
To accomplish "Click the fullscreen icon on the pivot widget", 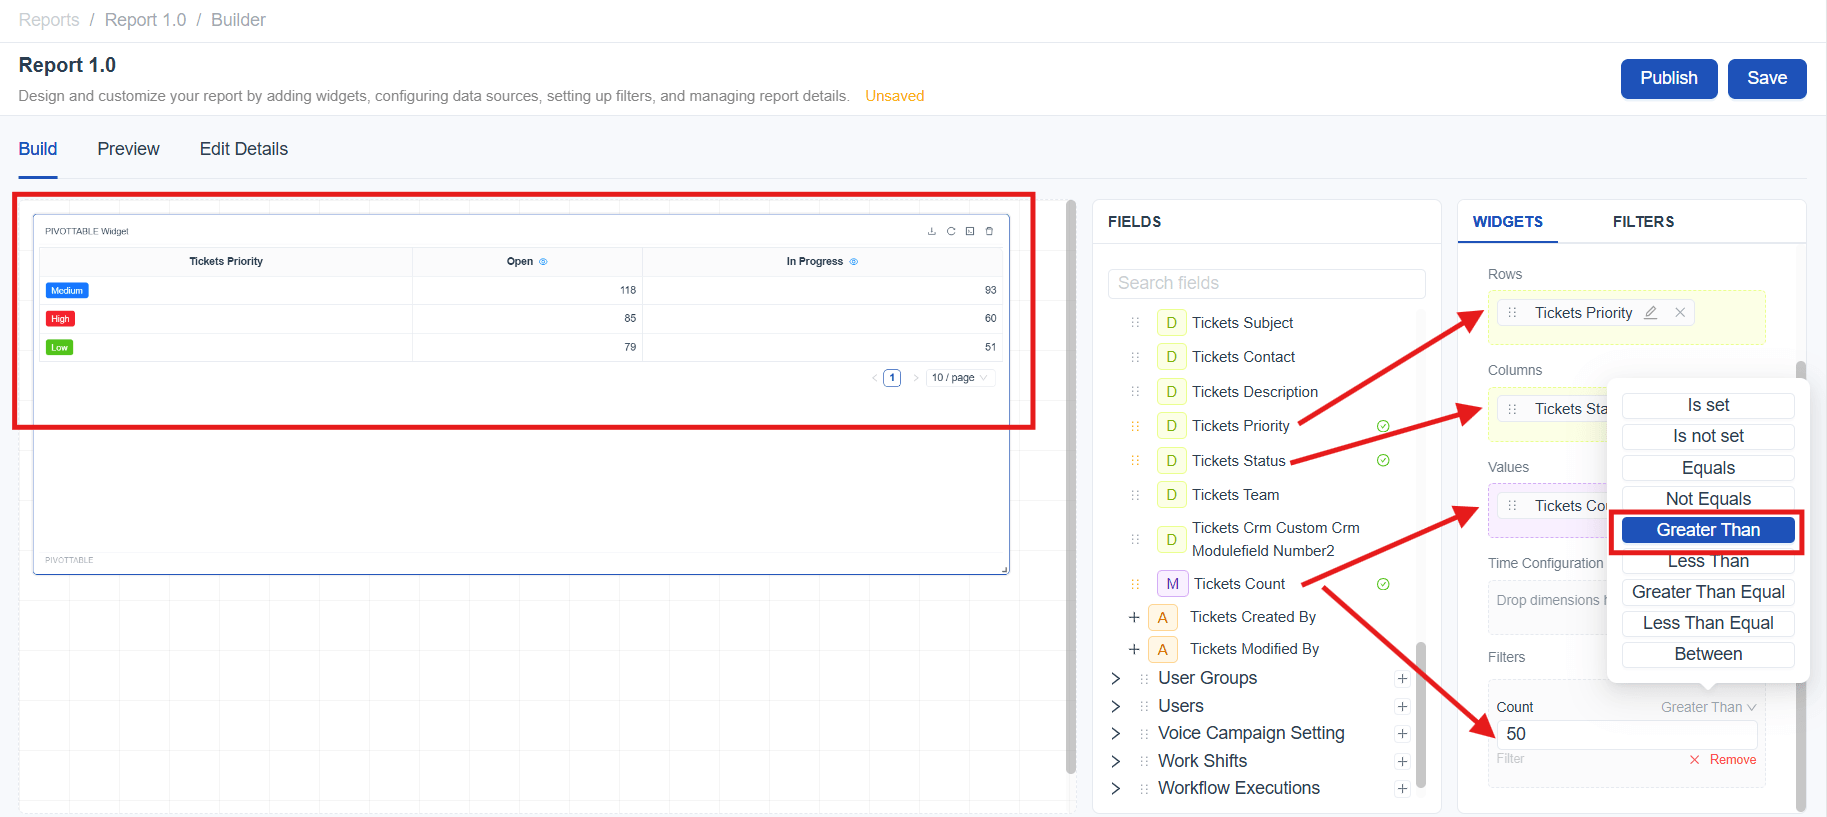I will tap(970, 231).
